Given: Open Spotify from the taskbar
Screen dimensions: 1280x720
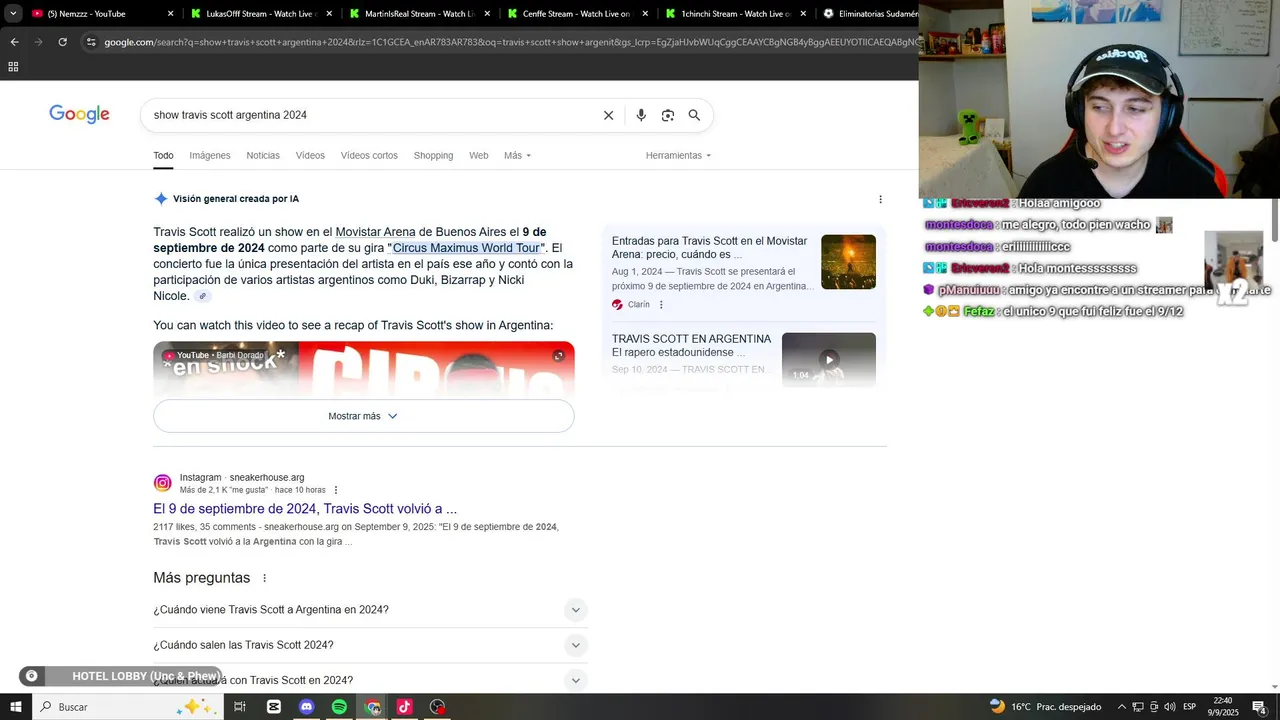Looking at the screenshot, I should point(339,707).
